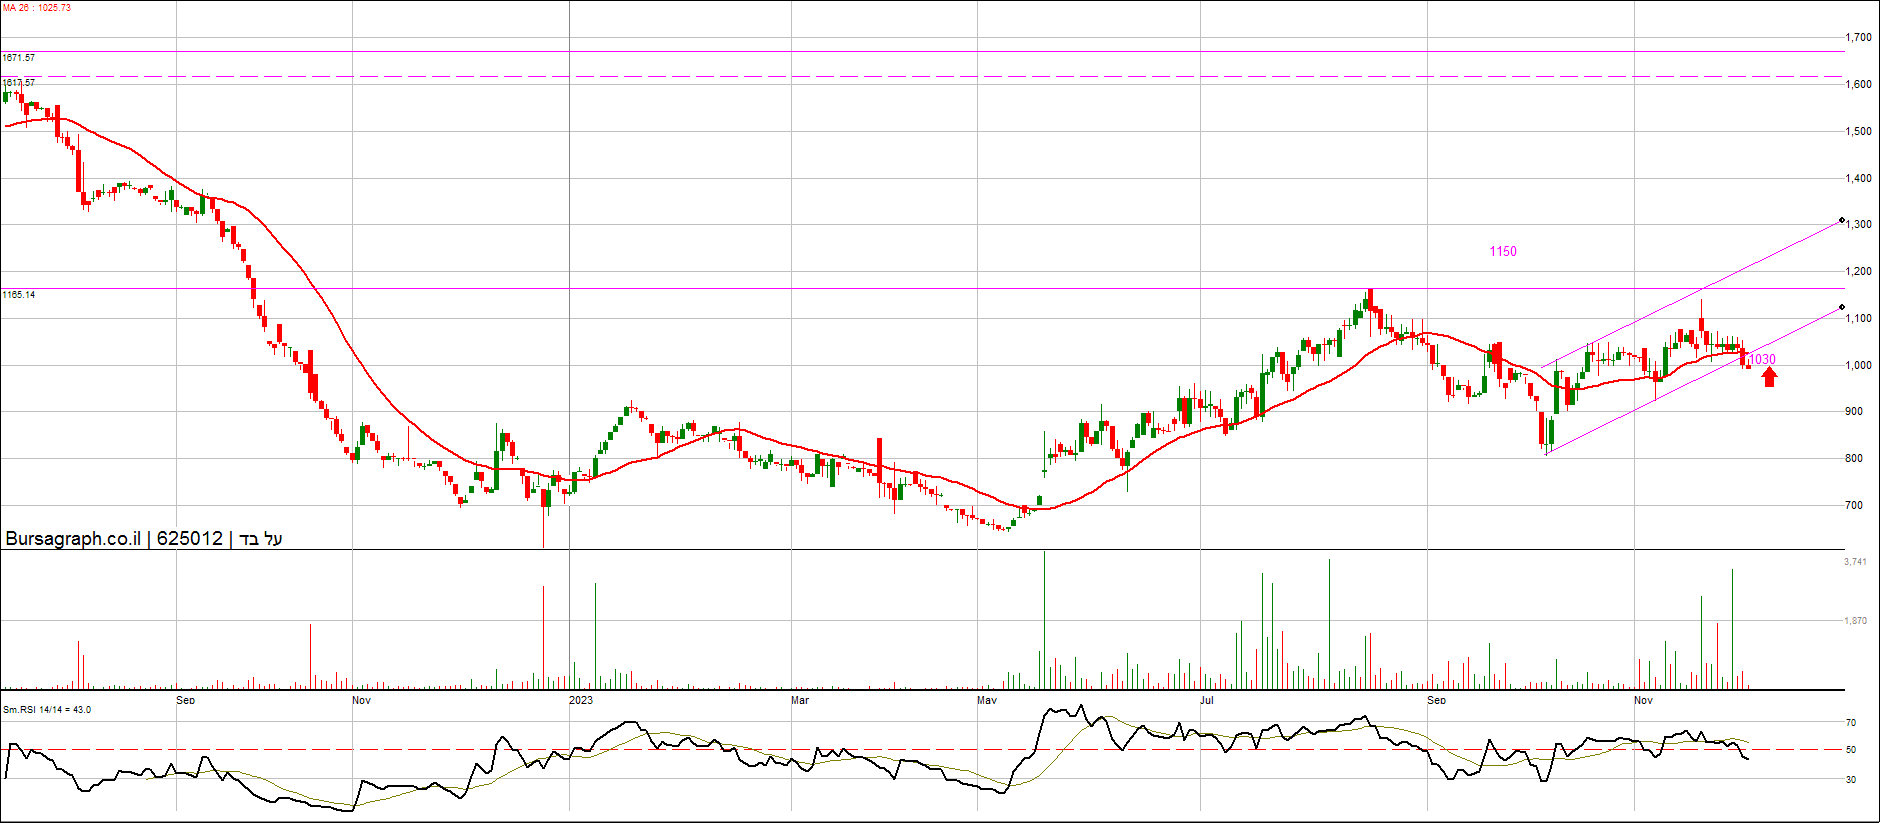The width and height of the screenshot is (1880, 823).
Task: Click the 2023 date label on time axis
Action: (x=580, y=700)
